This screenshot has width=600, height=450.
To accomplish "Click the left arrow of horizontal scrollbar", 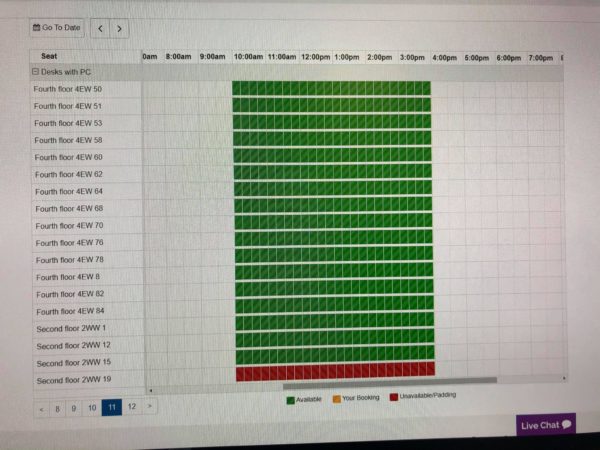I will click(x=151, y=390).
